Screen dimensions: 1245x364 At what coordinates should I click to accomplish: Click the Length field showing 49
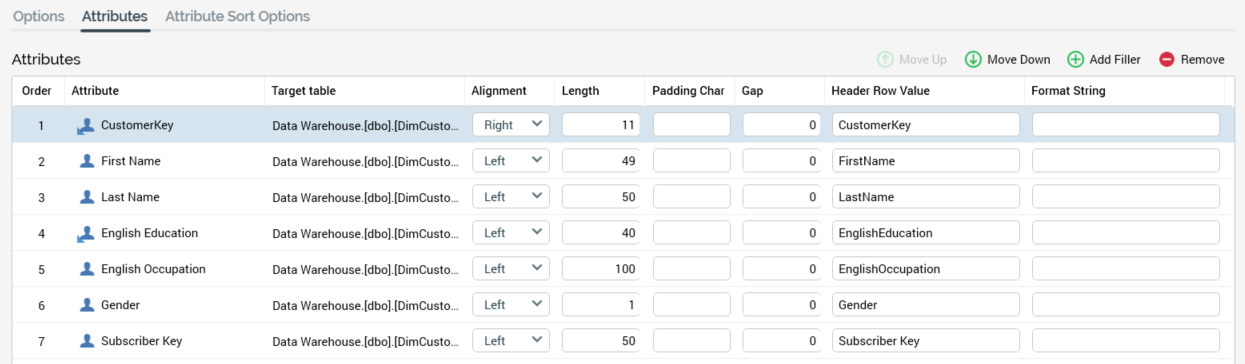[x=601, y=161]
